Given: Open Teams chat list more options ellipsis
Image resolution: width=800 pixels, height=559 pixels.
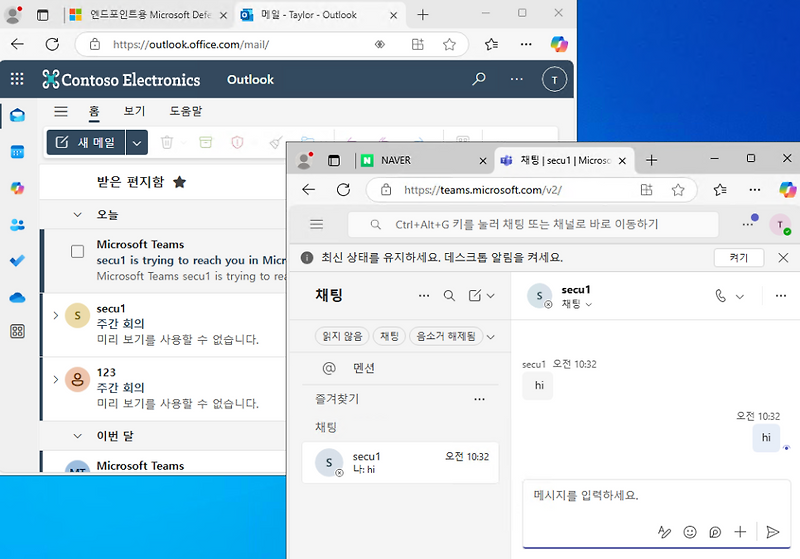Looking at the screenshot, I should [x=424, y=296].
